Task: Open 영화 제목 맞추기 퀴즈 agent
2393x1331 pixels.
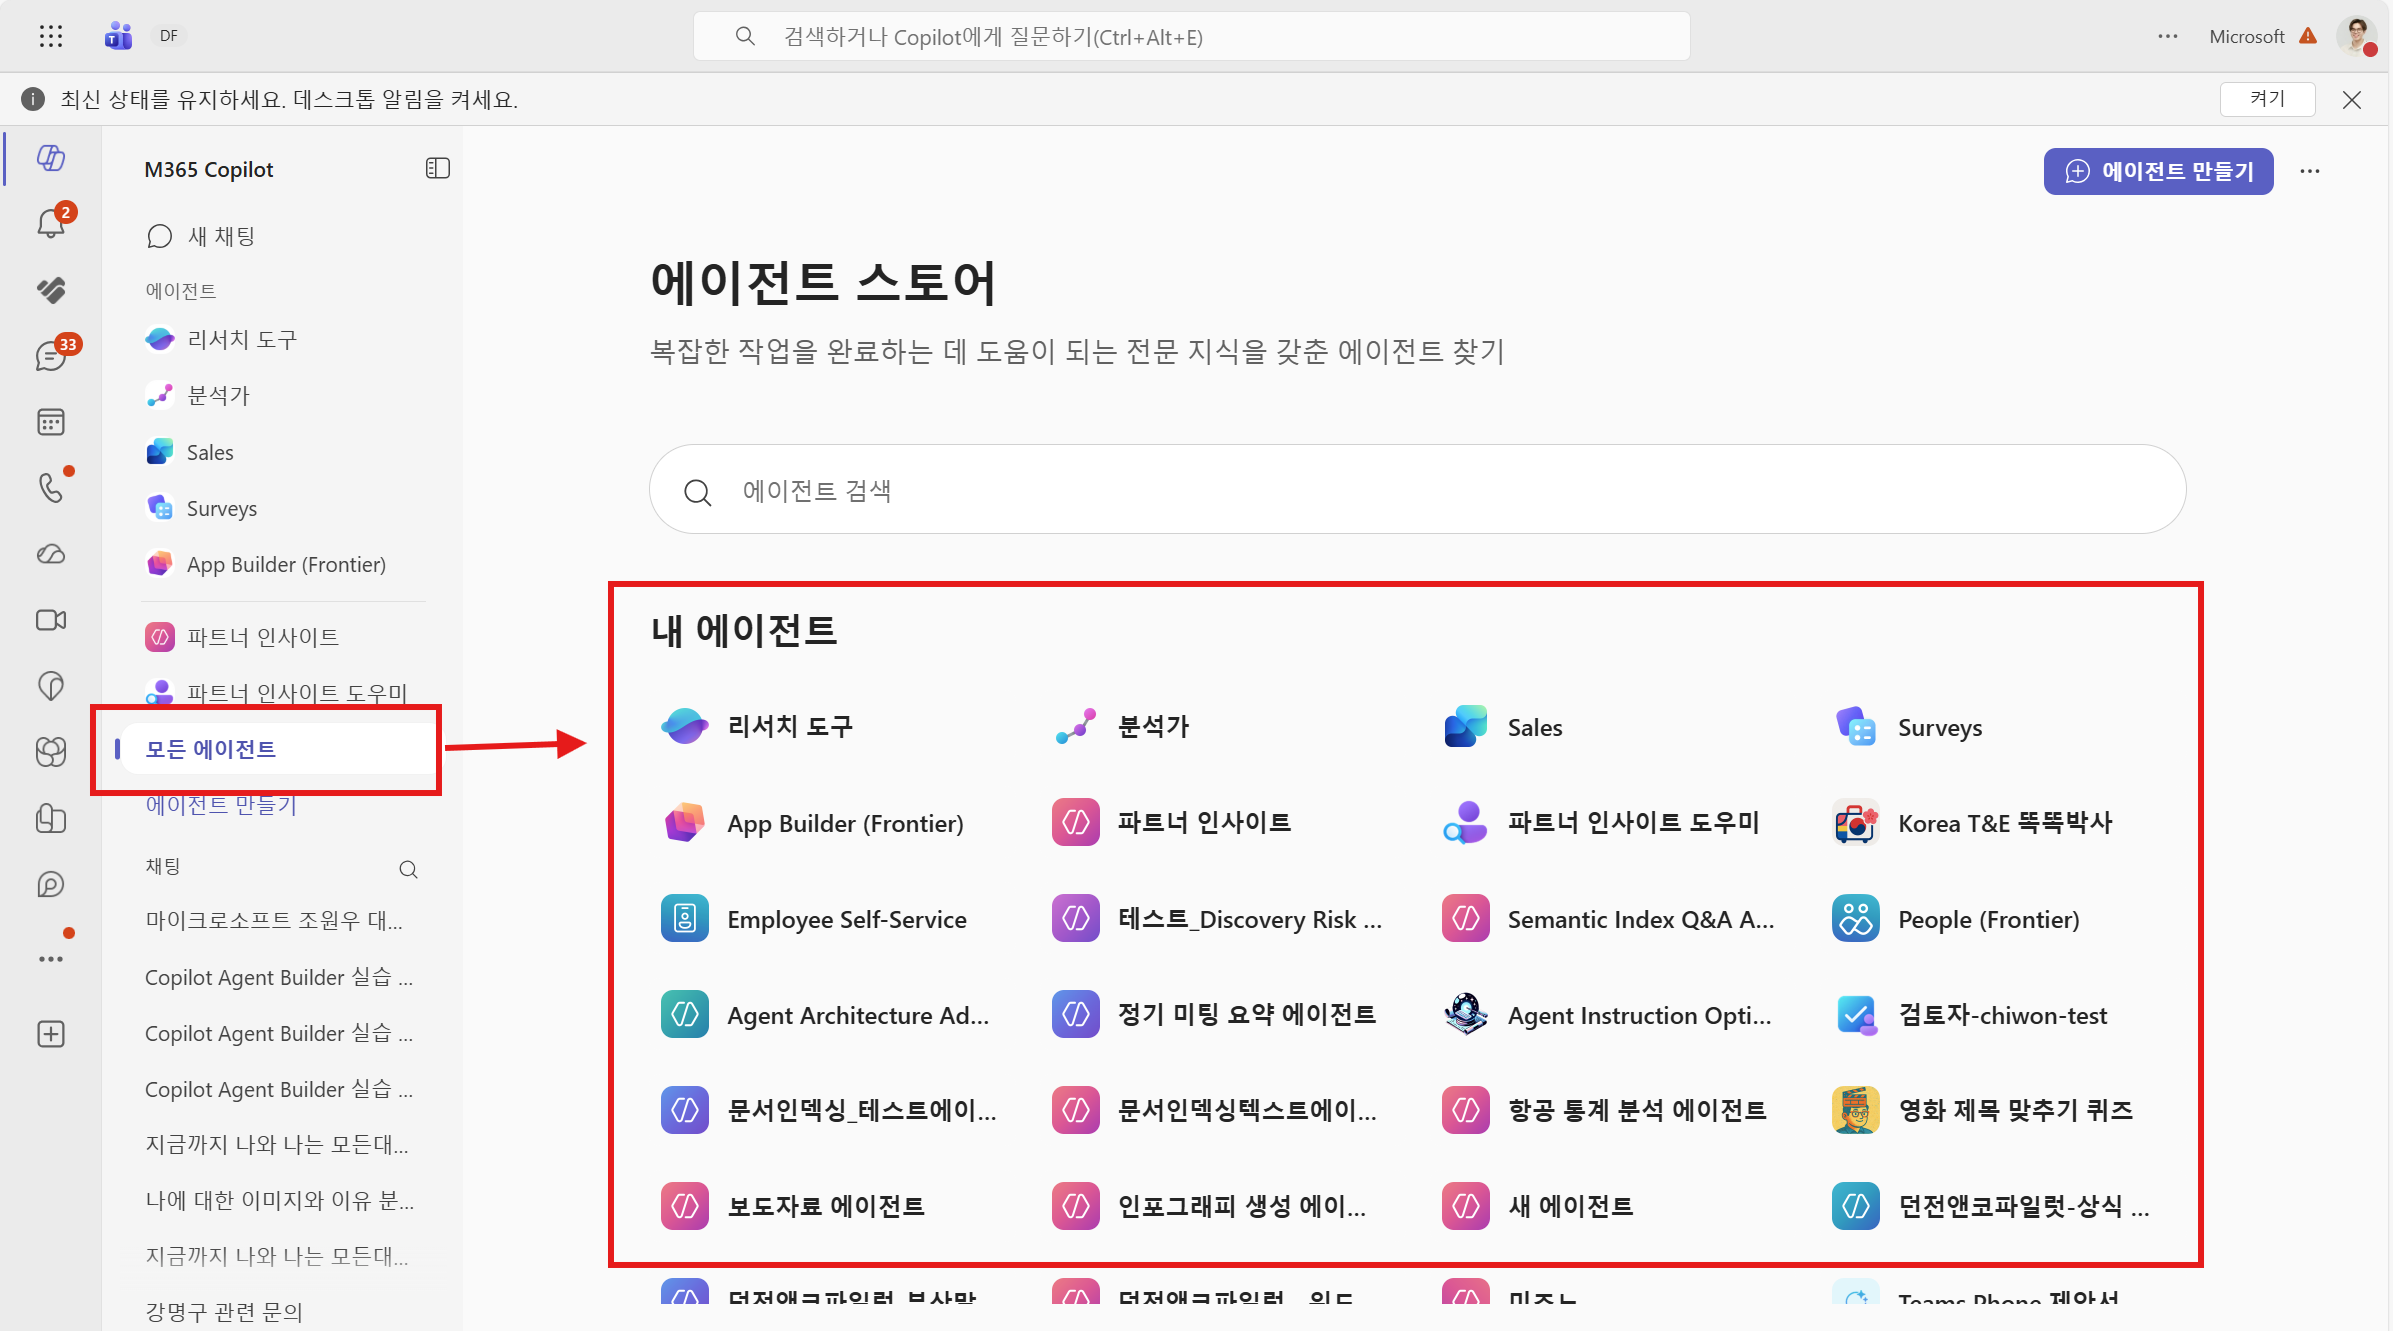Action: pos(1982,1110)
